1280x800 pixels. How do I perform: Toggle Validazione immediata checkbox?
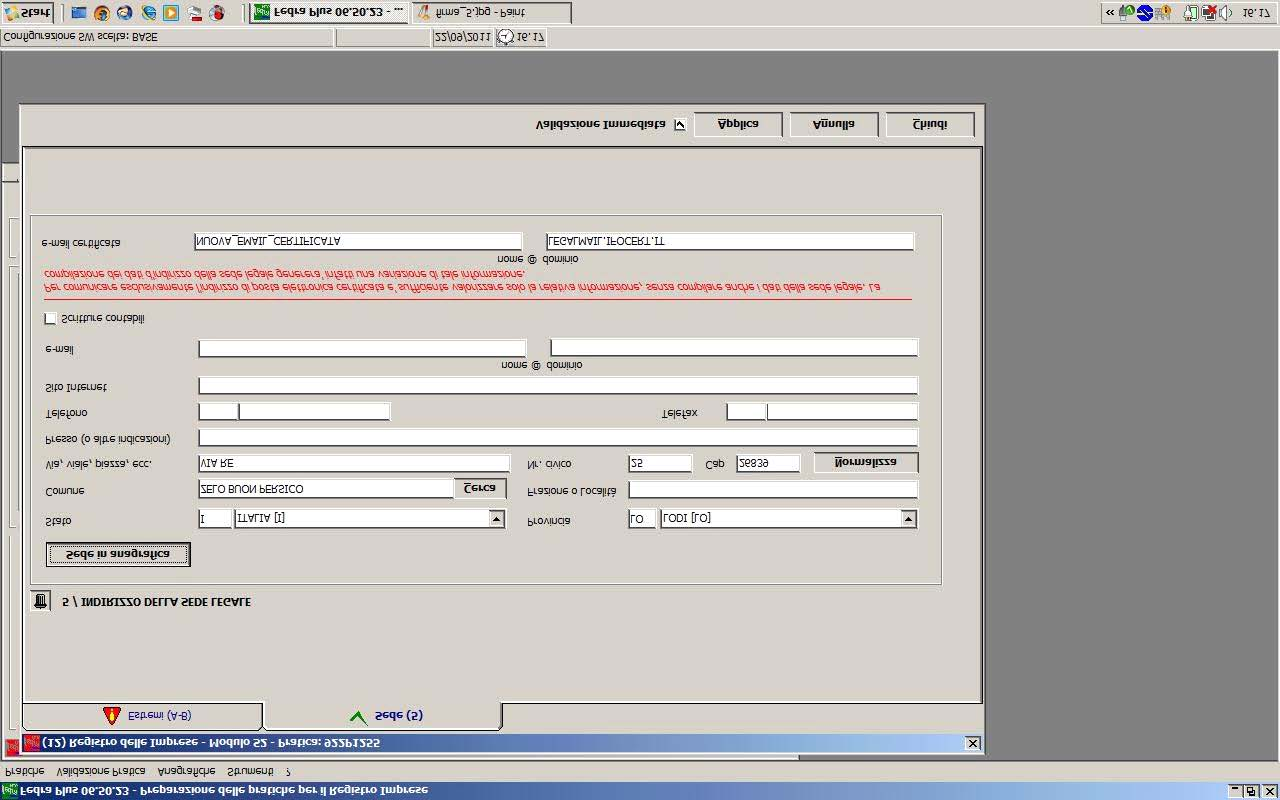click(x=680, y=125)
